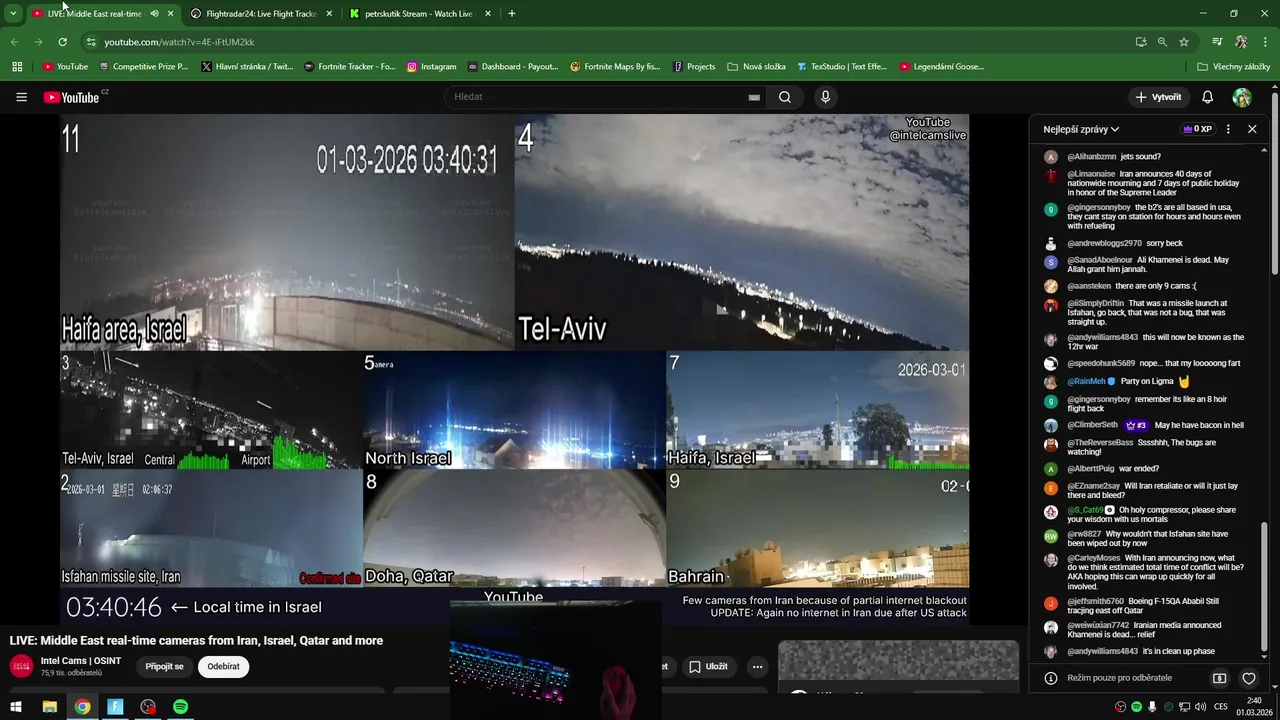This screenshot has width=1280, height=720.
Task: Open Hlavní stránka / Twit... bookmark
Action: 247,67
